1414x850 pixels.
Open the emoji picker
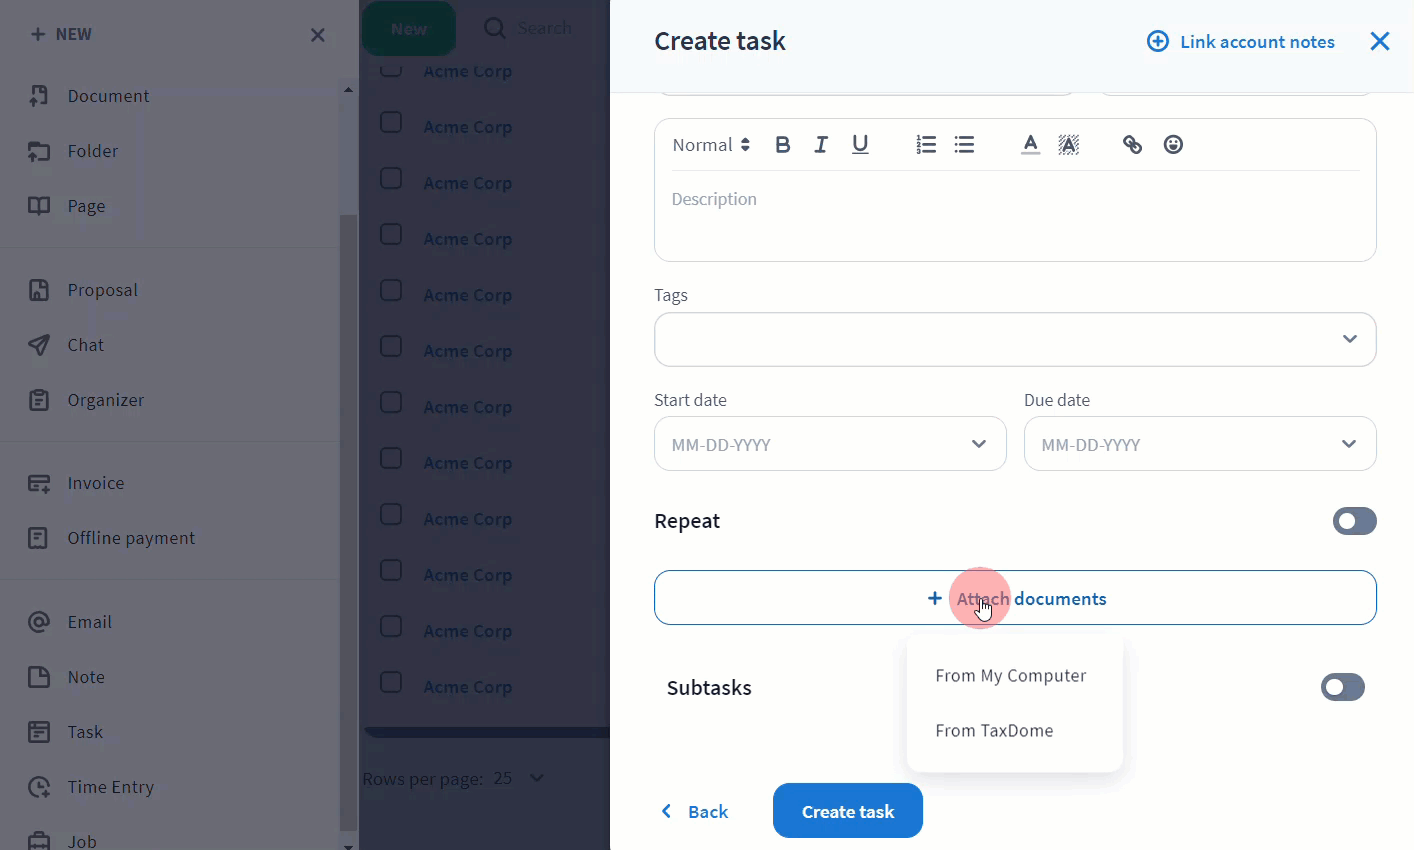point(1173,145)
